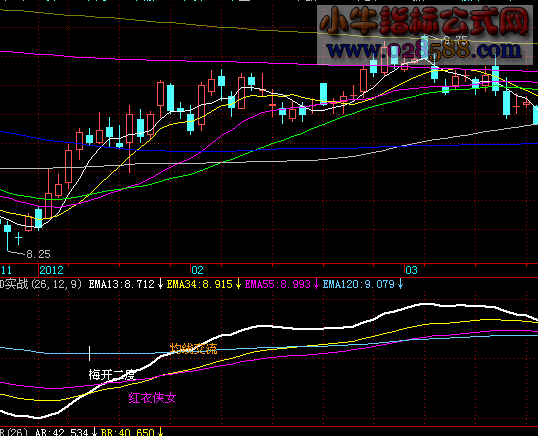This screenshot has width=538, height=436.
Task: Click the 8.25 lowest price label
Action: pos(38,254)
